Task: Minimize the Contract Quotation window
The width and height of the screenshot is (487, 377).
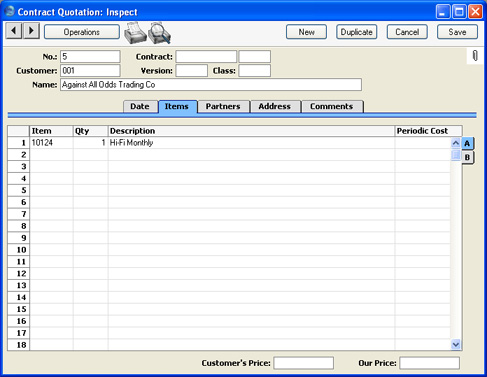Action: click(443, 12)
